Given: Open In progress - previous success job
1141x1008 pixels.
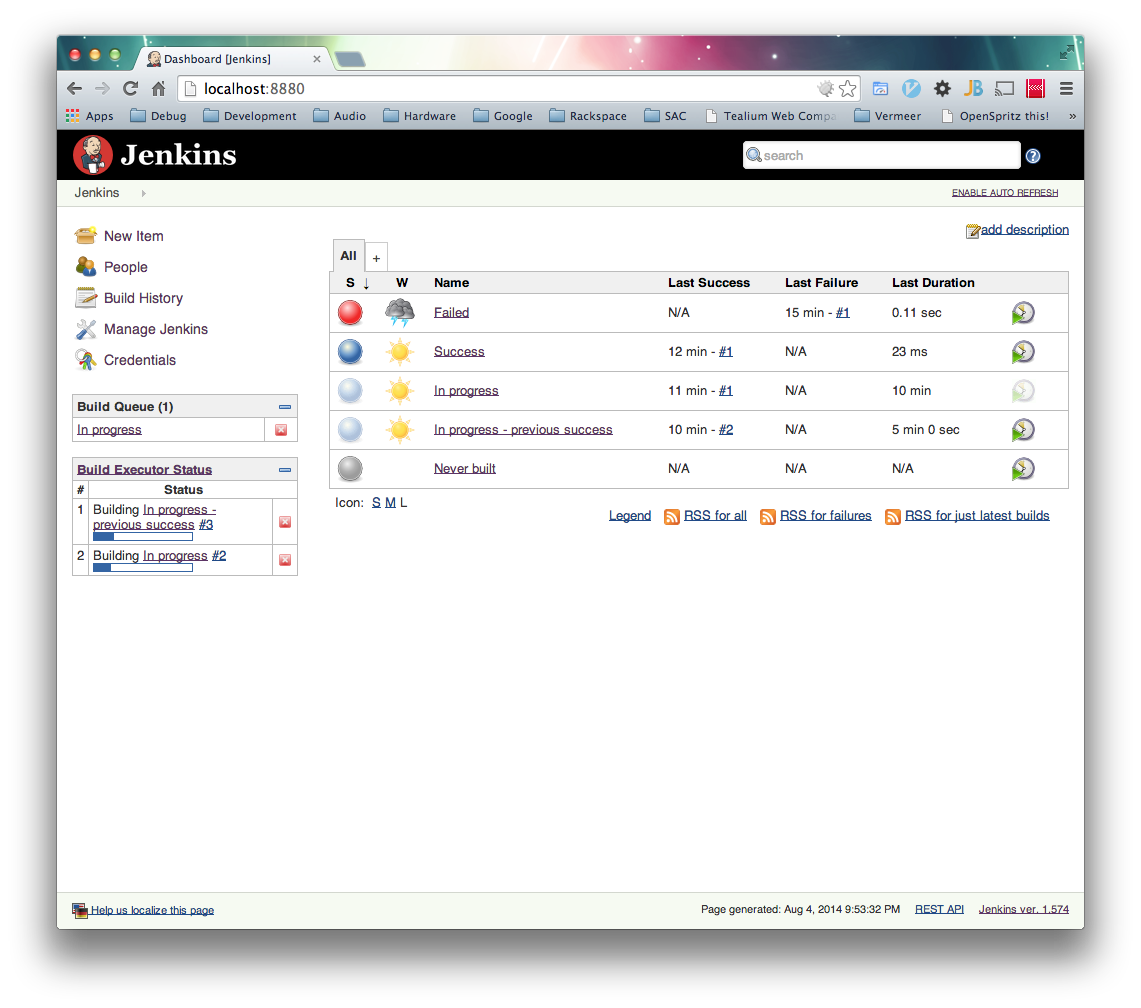Looking at the screenshot, I should tap(523, 429).
